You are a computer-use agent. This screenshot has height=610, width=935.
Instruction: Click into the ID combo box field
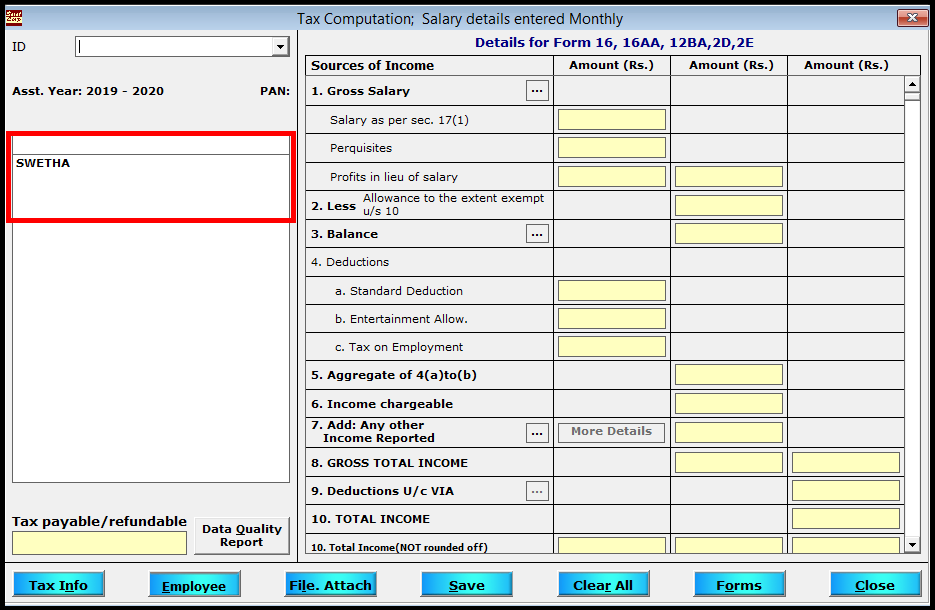(x=174, y=47)
